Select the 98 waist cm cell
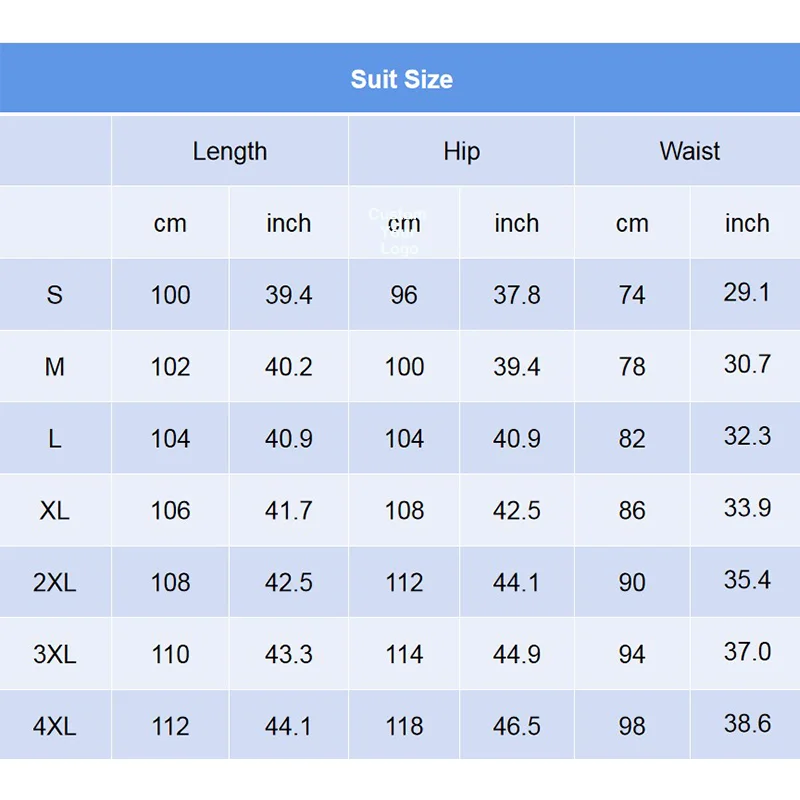Image resolution: width=800 pixels, height=800 pixels. [632, 726]
